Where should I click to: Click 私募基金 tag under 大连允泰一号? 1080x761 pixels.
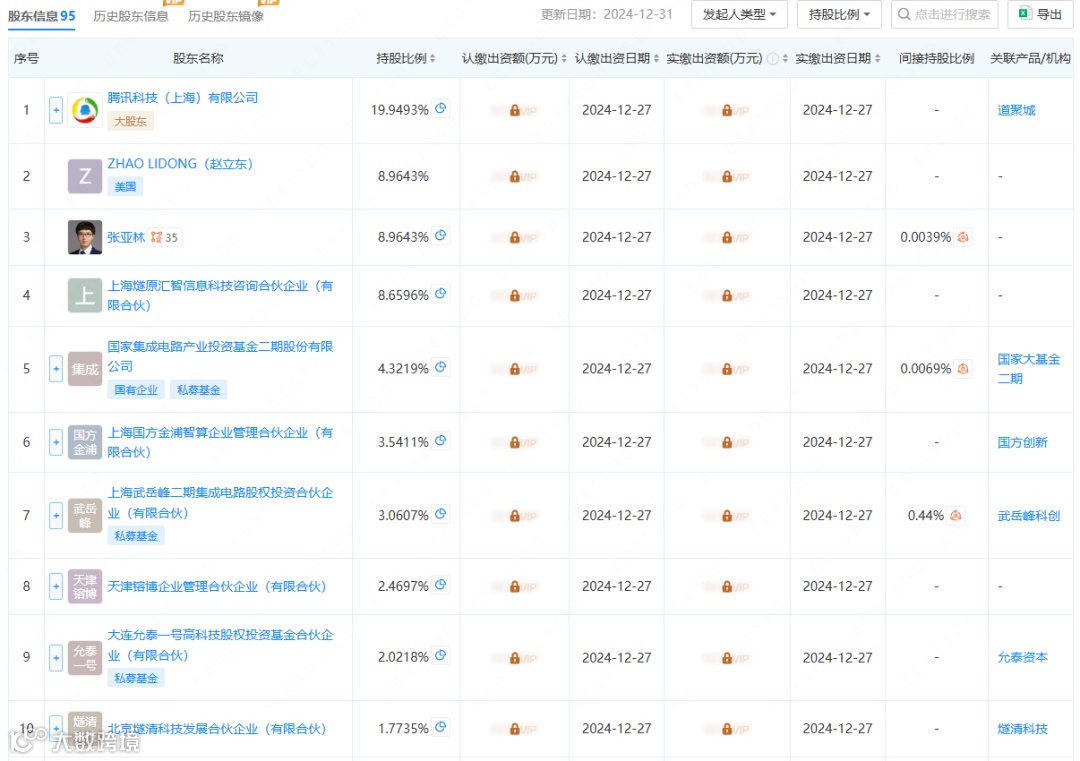(136, 678)
